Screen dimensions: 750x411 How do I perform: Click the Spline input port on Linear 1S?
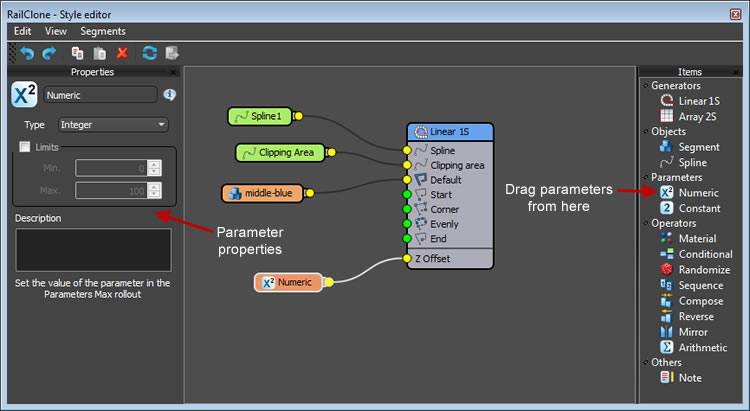[407, 150]
